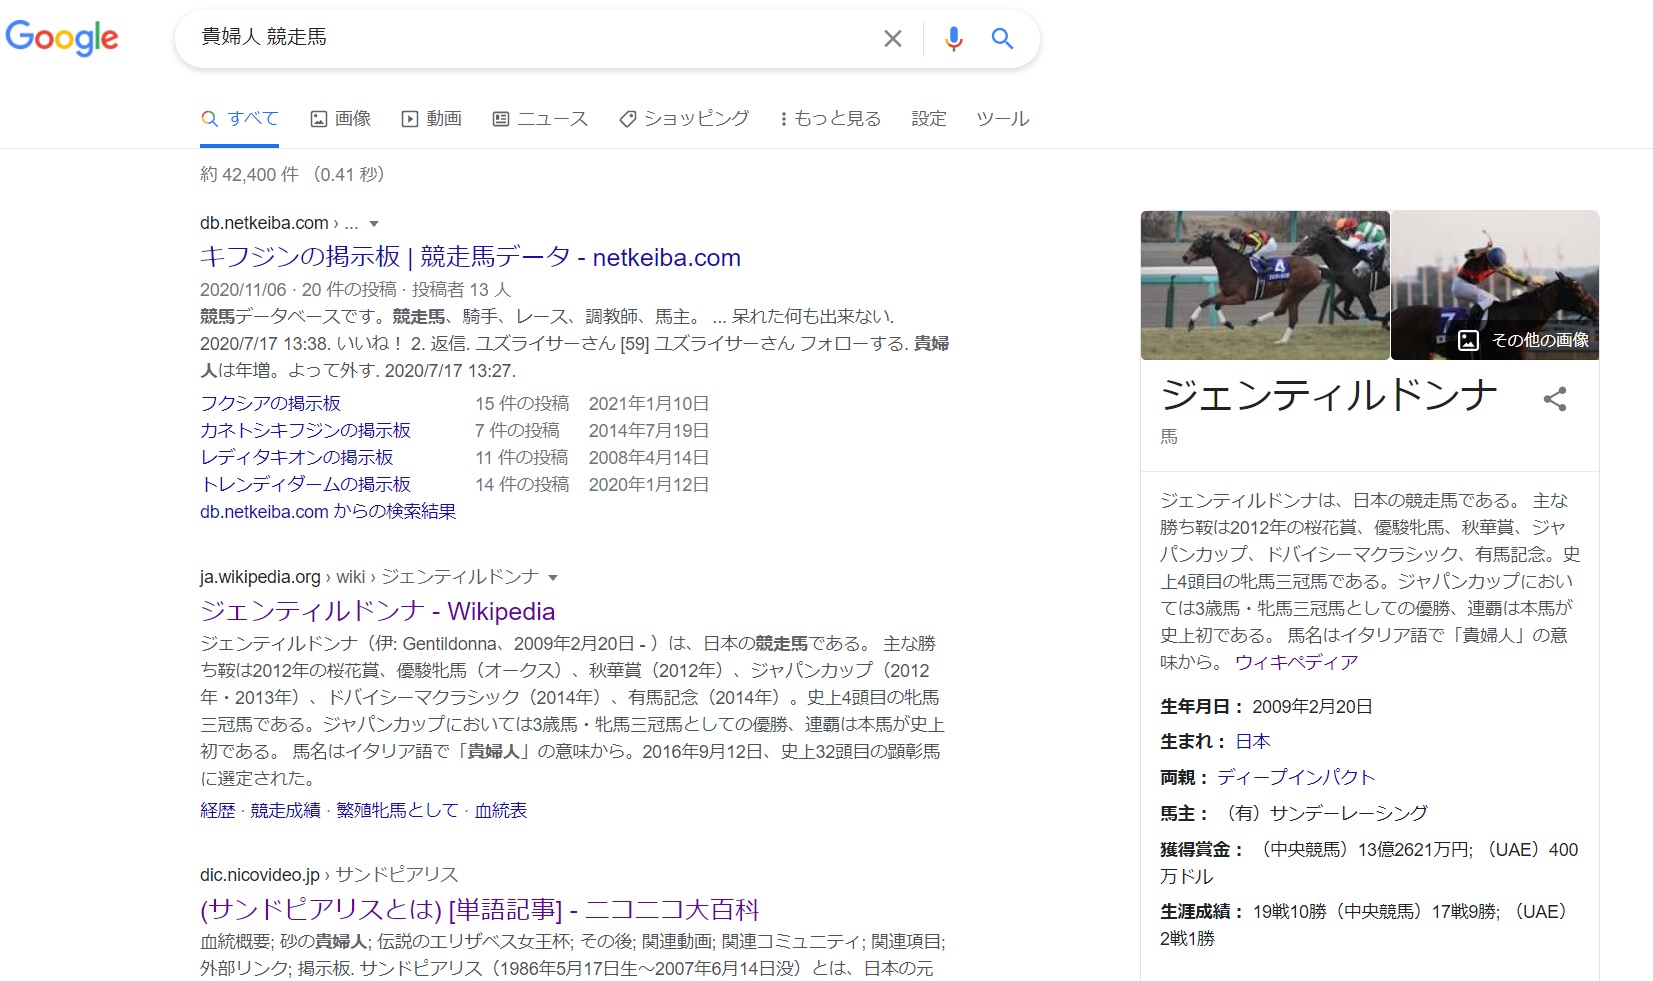Open 設定 menu
Image resolution: width=1653 pixels, height=981 pixels.
click(929, 118)
